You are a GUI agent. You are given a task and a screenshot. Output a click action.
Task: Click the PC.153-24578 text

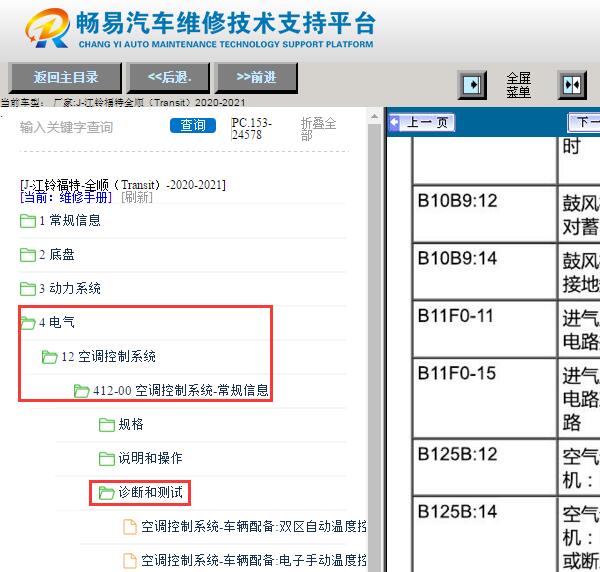(251, 129)
